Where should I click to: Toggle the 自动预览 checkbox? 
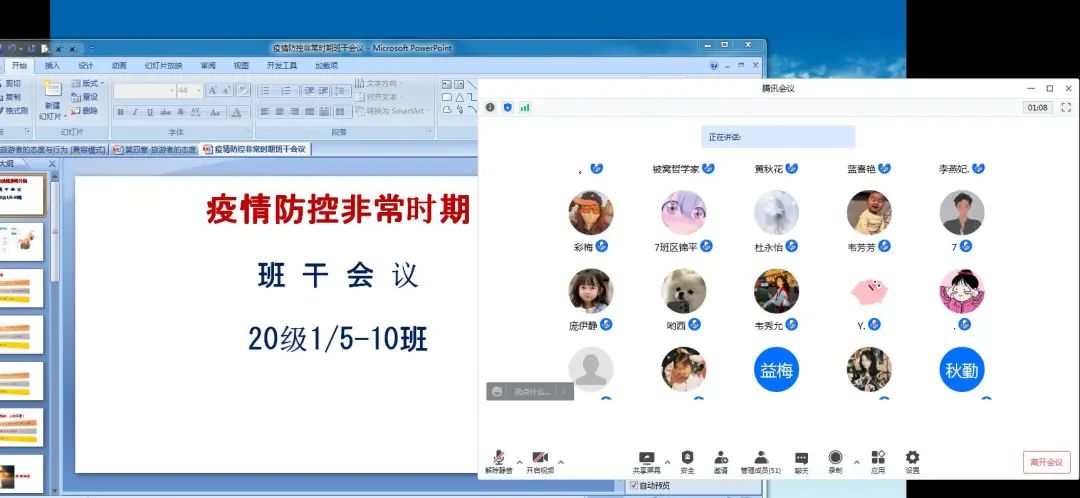pyautogui.click(x=634, y=486)
